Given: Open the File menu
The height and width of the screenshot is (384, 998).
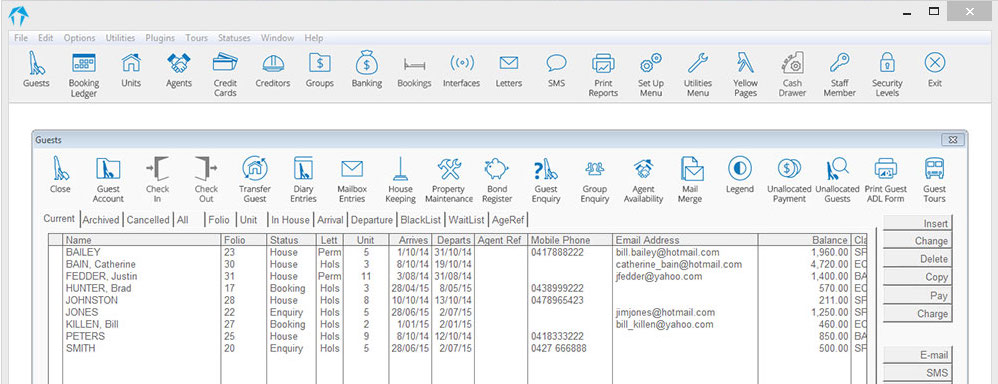Looking at the screenshot, I should click(20, 38).
